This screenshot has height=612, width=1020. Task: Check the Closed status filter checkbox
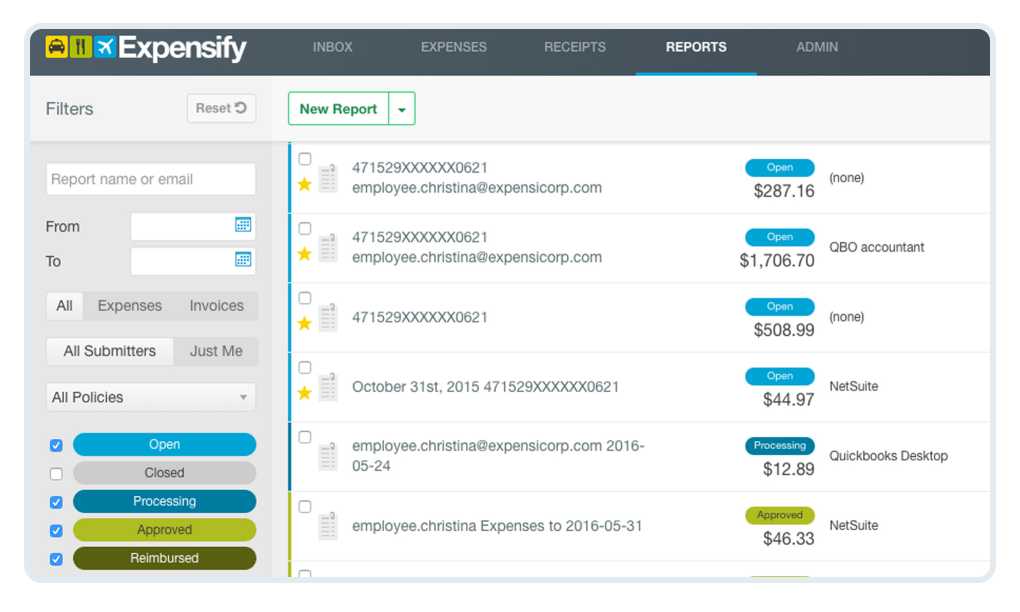coord(57,474)
